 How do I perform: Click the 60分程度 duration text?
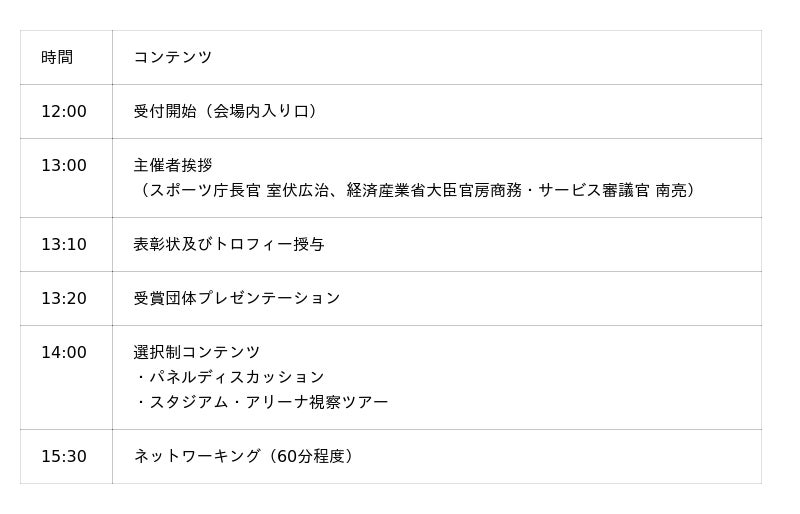pos(311,456)
